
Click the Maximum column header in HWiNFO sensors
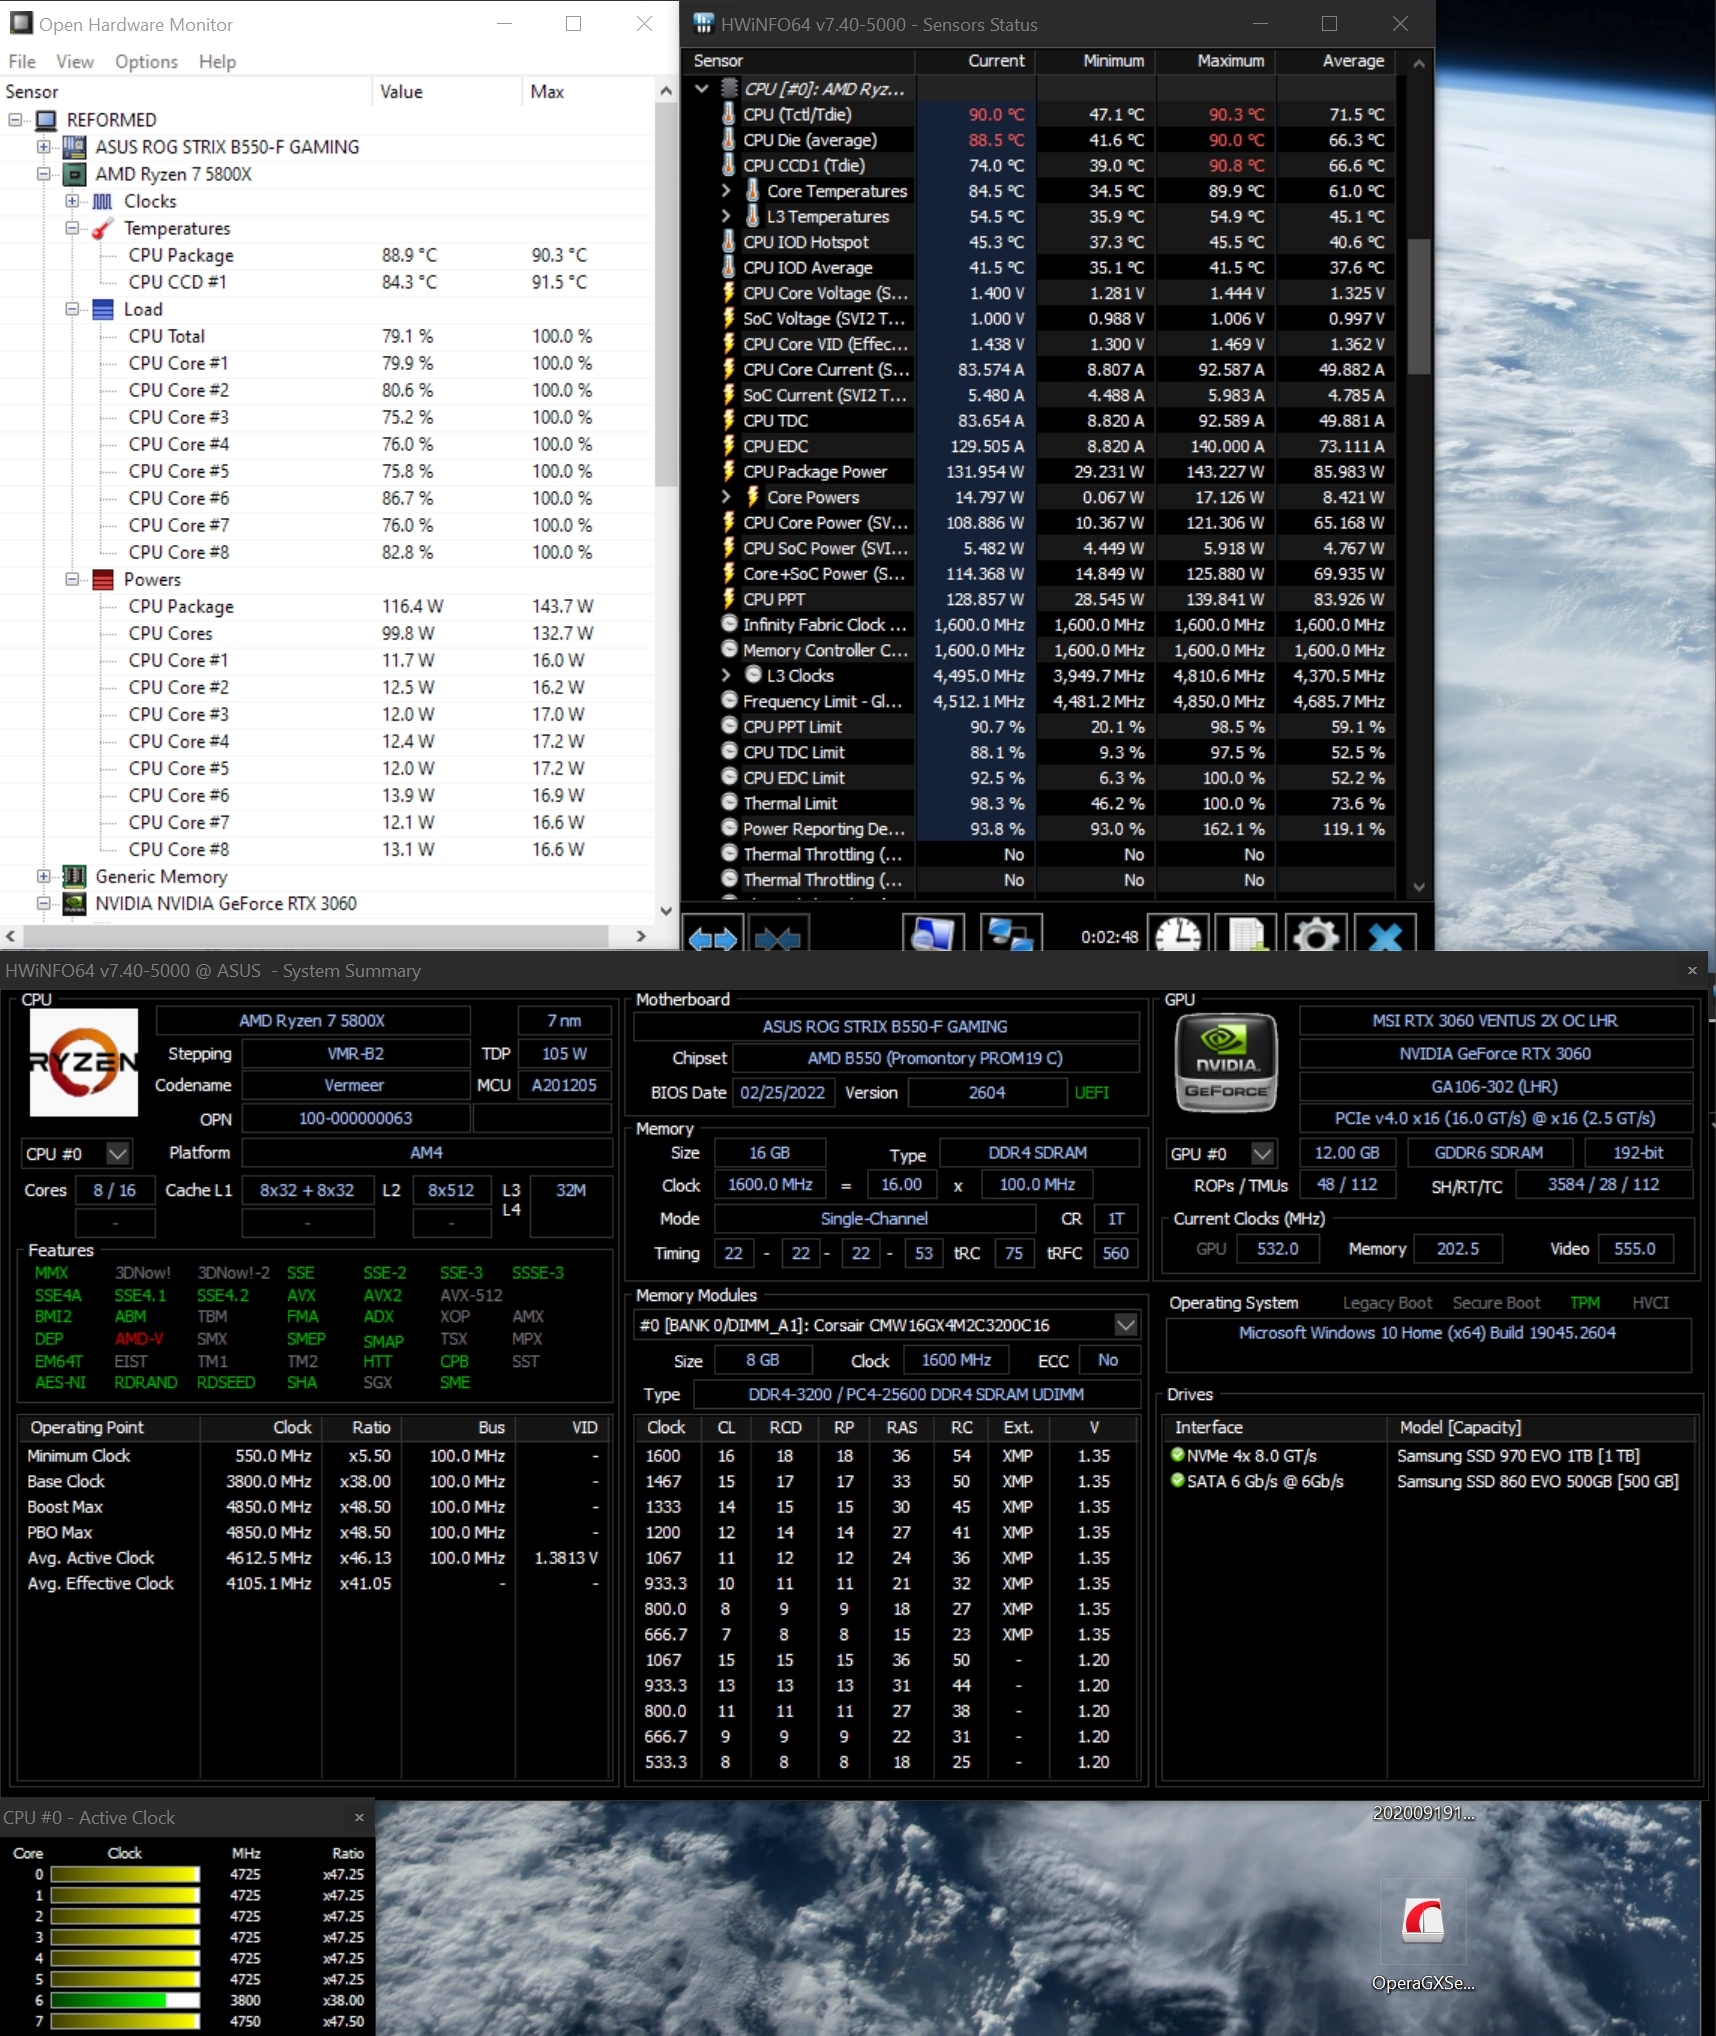[x=1217, y=61]
